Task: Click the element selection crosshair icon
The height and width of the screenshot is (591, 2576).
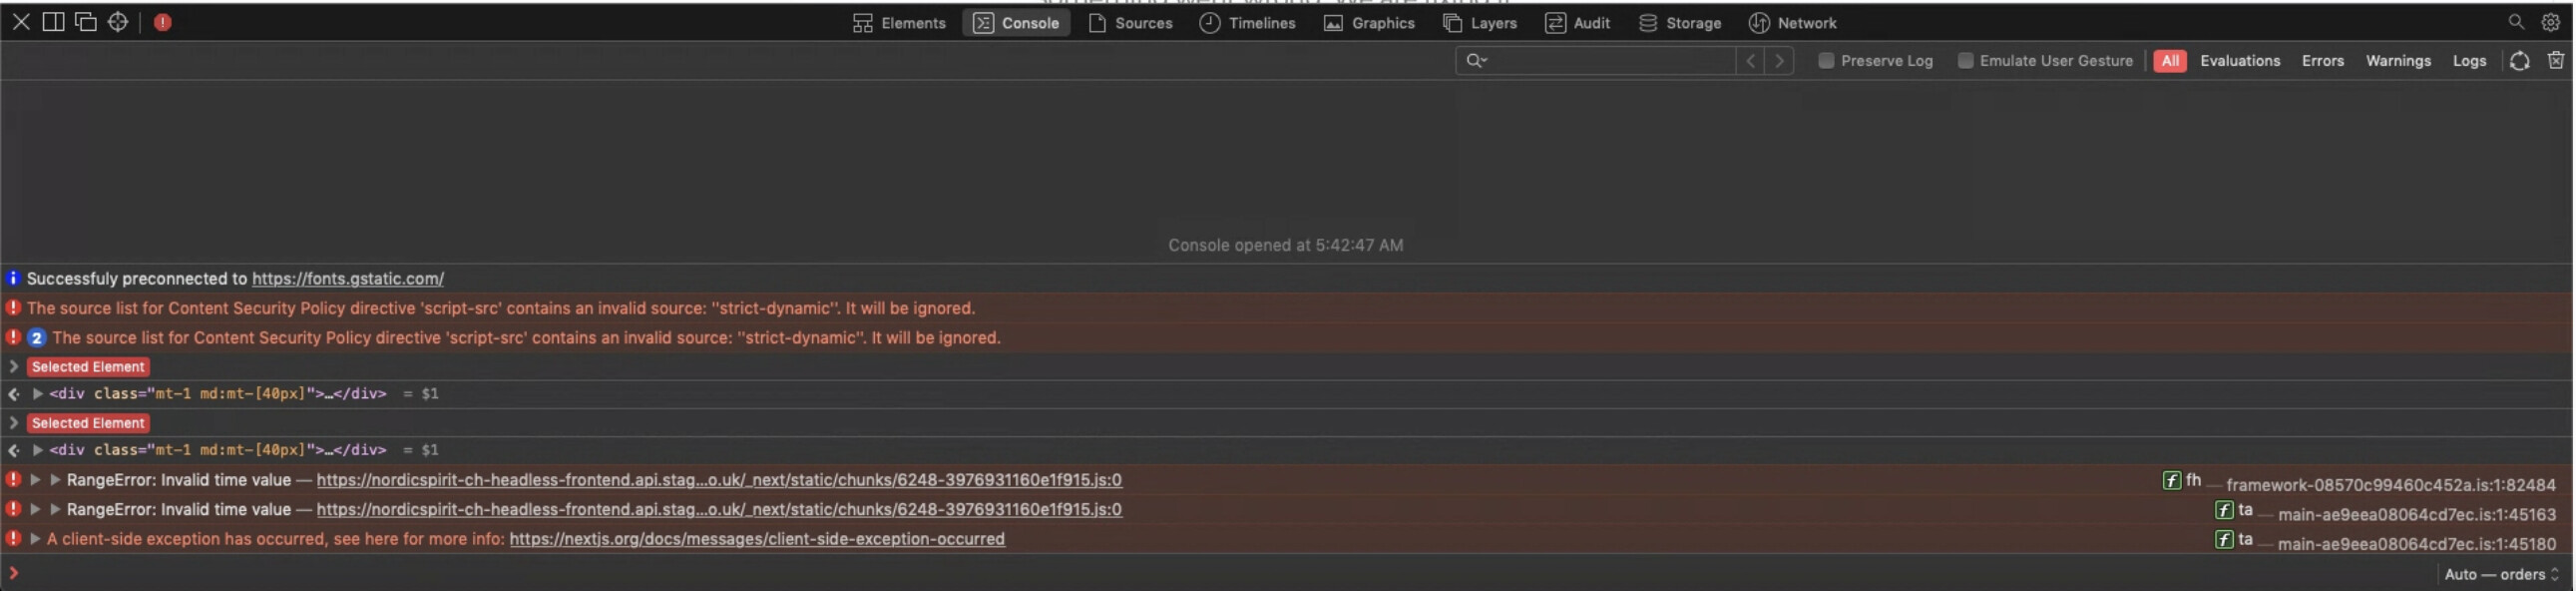Action: [x=118, y=22]
